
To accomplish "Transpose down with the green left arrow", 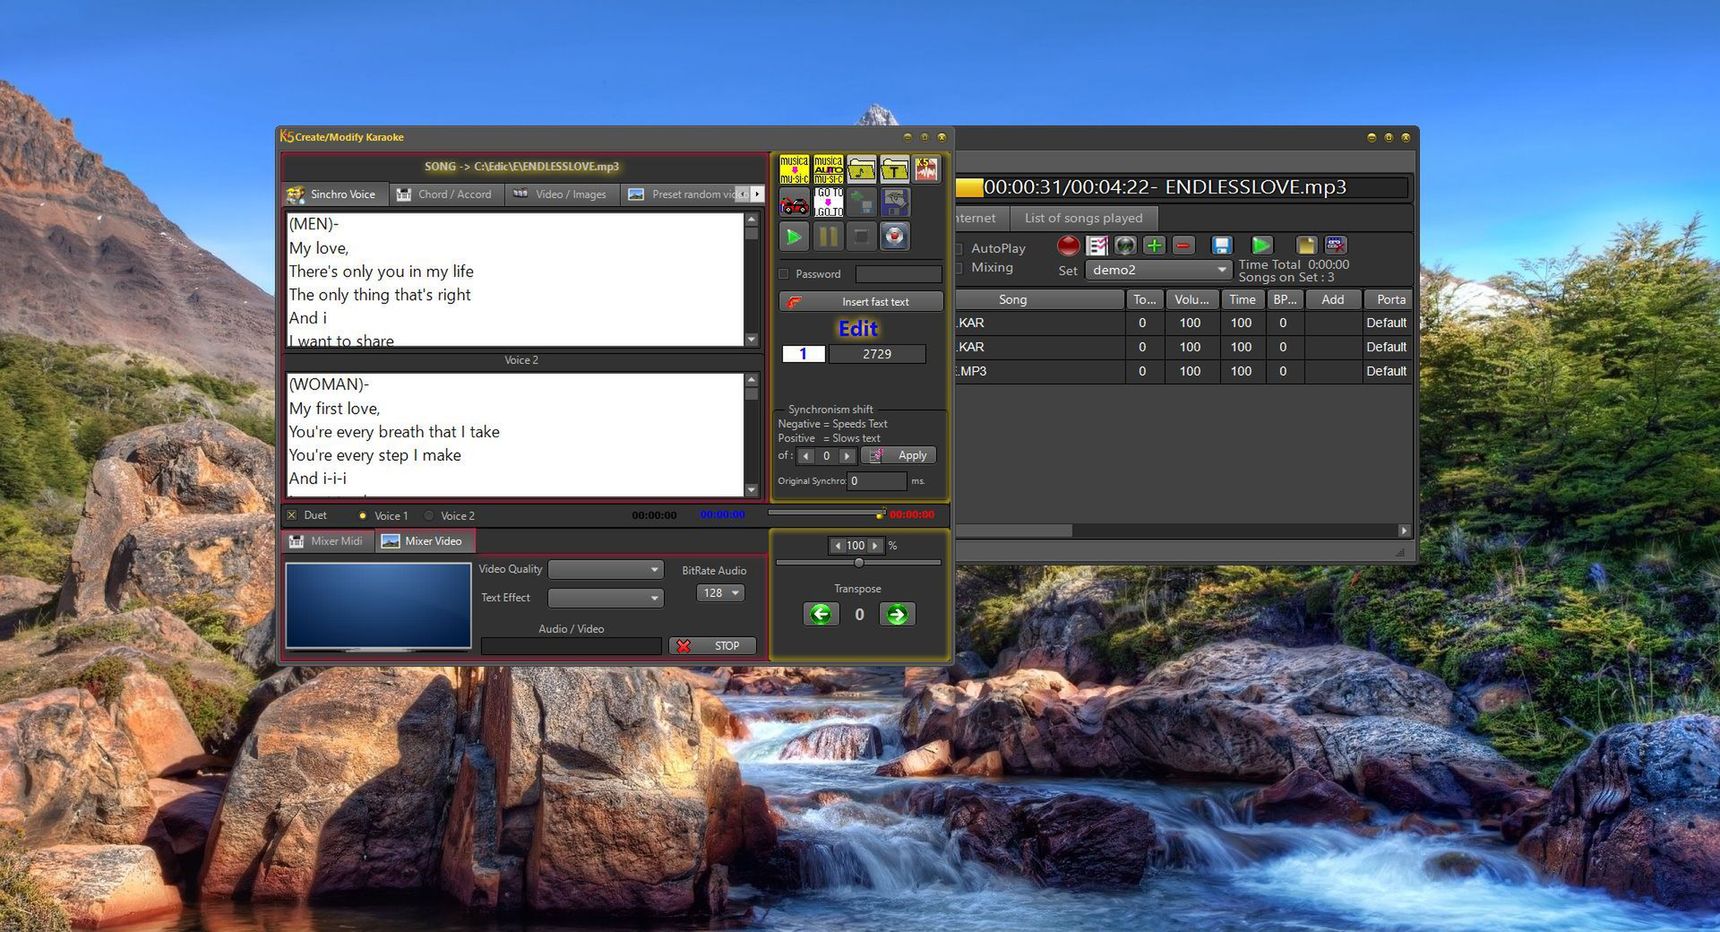I will tap(820, 614).
